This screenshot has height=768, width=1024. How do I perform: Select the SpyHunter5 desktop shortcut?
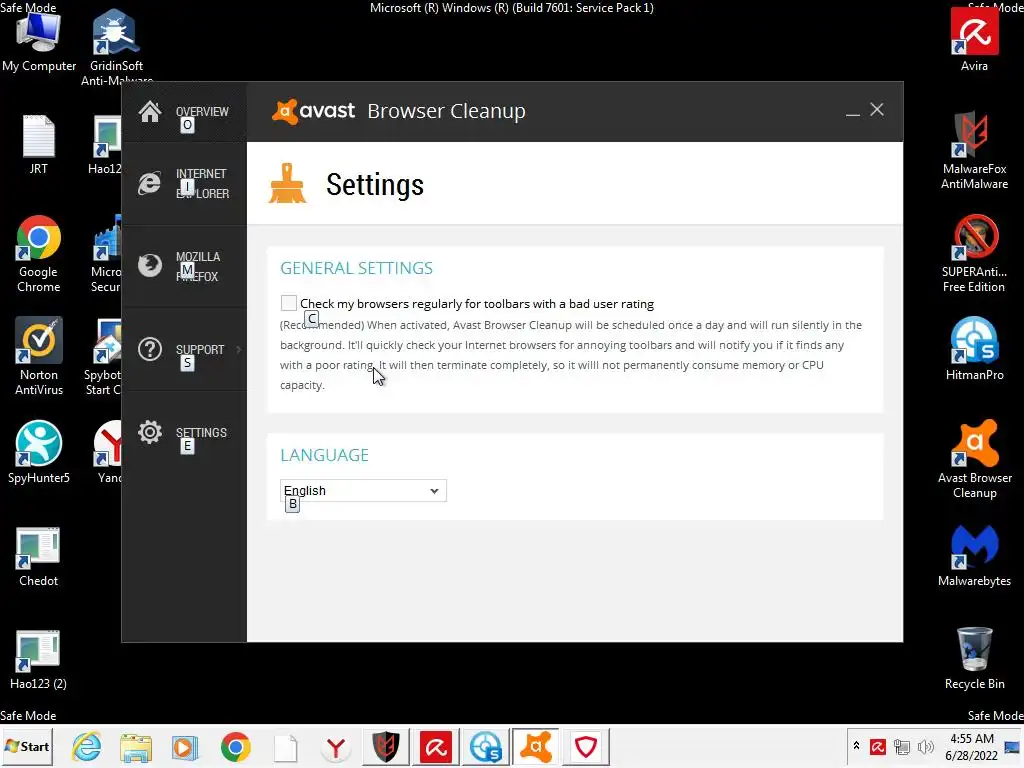(x=39, y=453)
